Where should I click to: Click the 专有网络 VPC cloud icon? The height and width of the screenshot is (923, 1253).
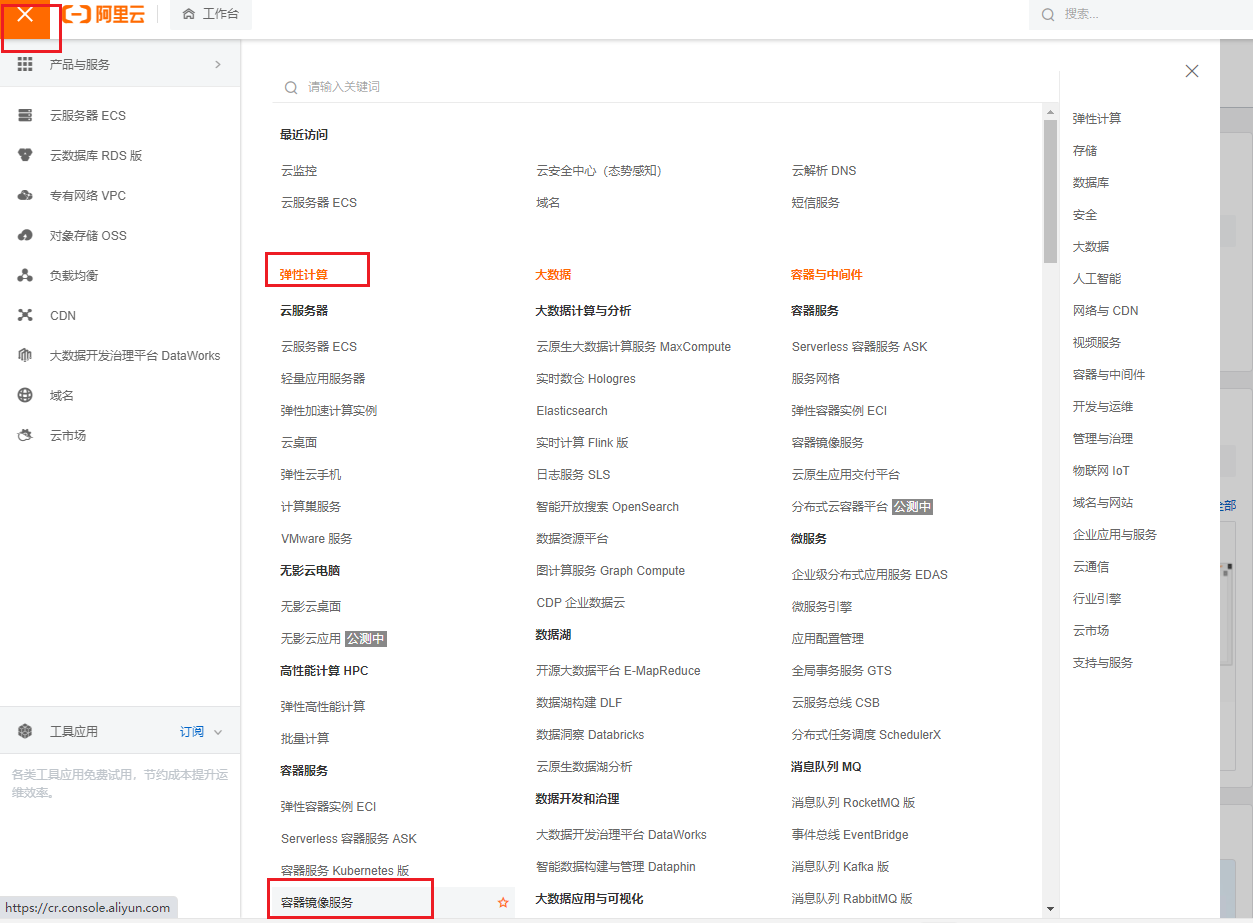pos(26,195)
